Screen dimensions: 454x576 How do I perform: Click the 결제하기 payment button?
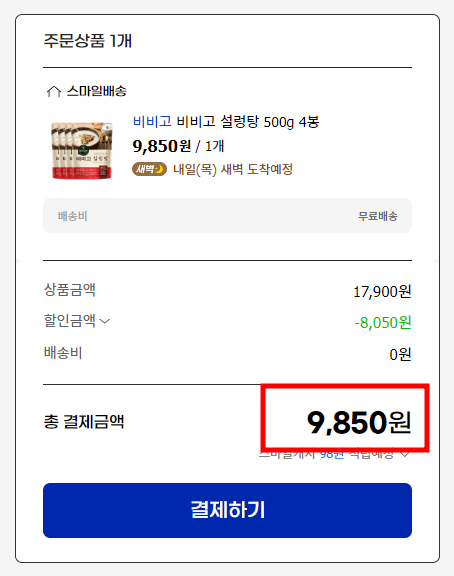tap(227, 510)
